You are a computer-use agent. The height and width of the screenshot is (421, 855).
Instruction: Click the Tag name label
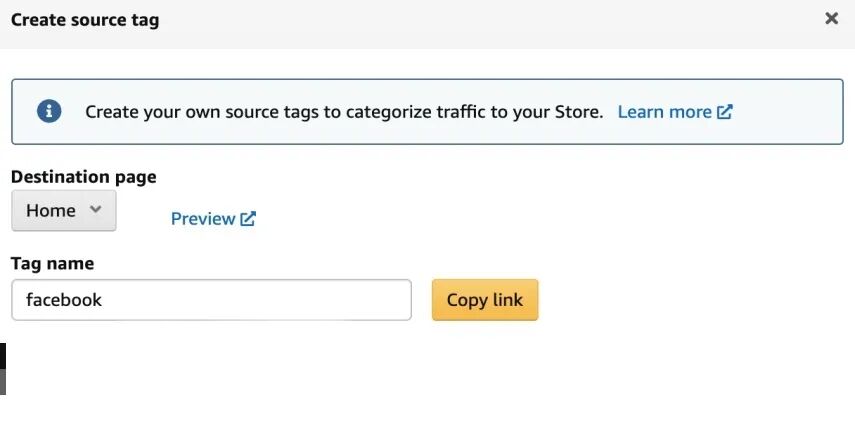click(52, 264)
